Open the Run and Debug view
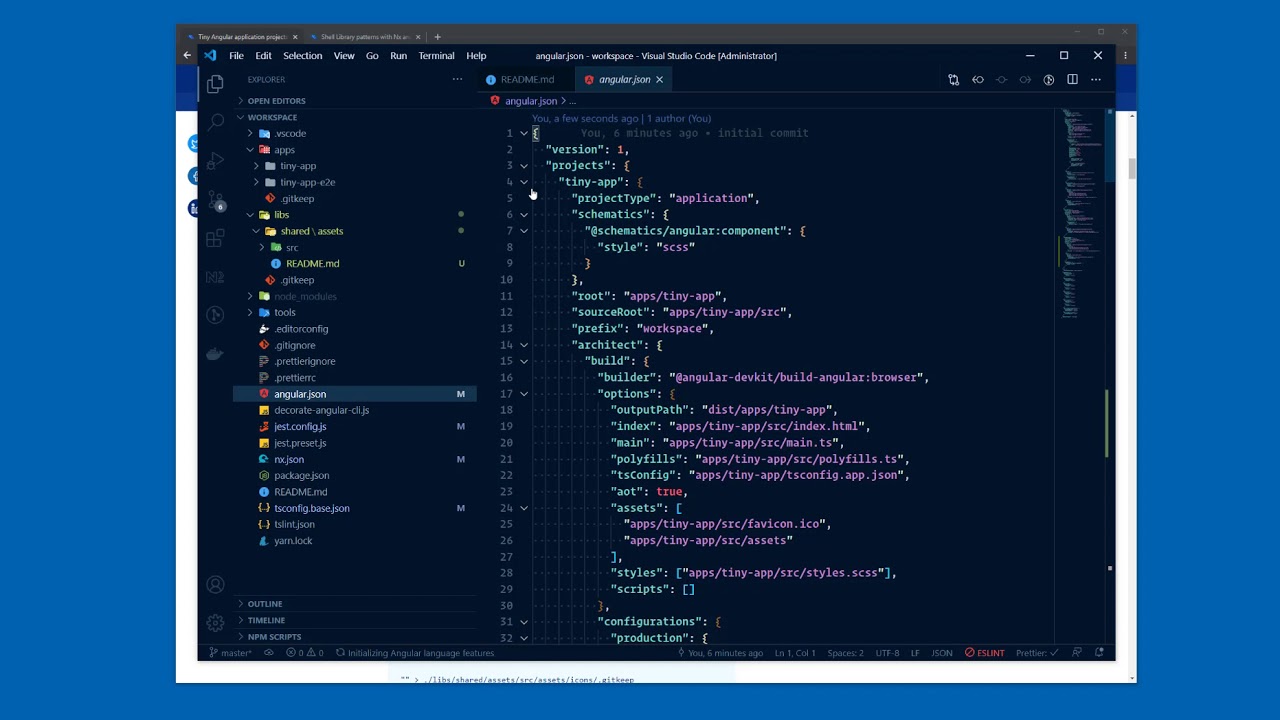1280x720 pixels. [215, 161]
